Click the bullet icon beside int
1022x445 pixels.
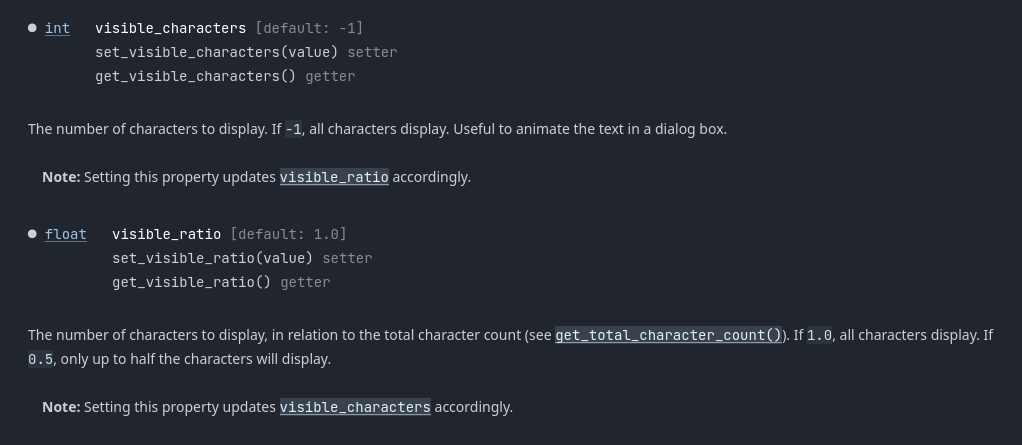tap(33, 28)
